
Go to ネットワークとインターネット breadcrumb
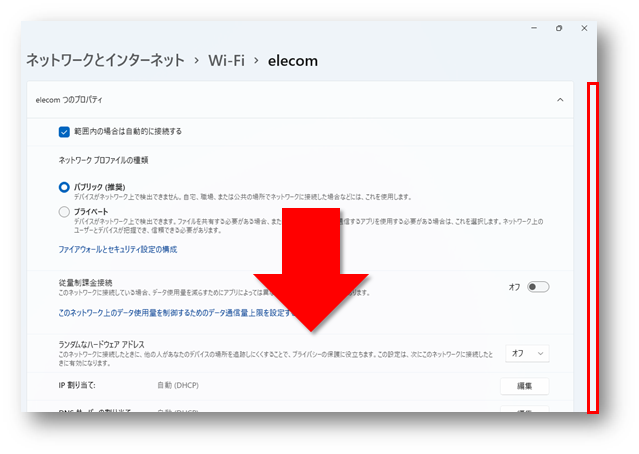[x=105, y=60]
